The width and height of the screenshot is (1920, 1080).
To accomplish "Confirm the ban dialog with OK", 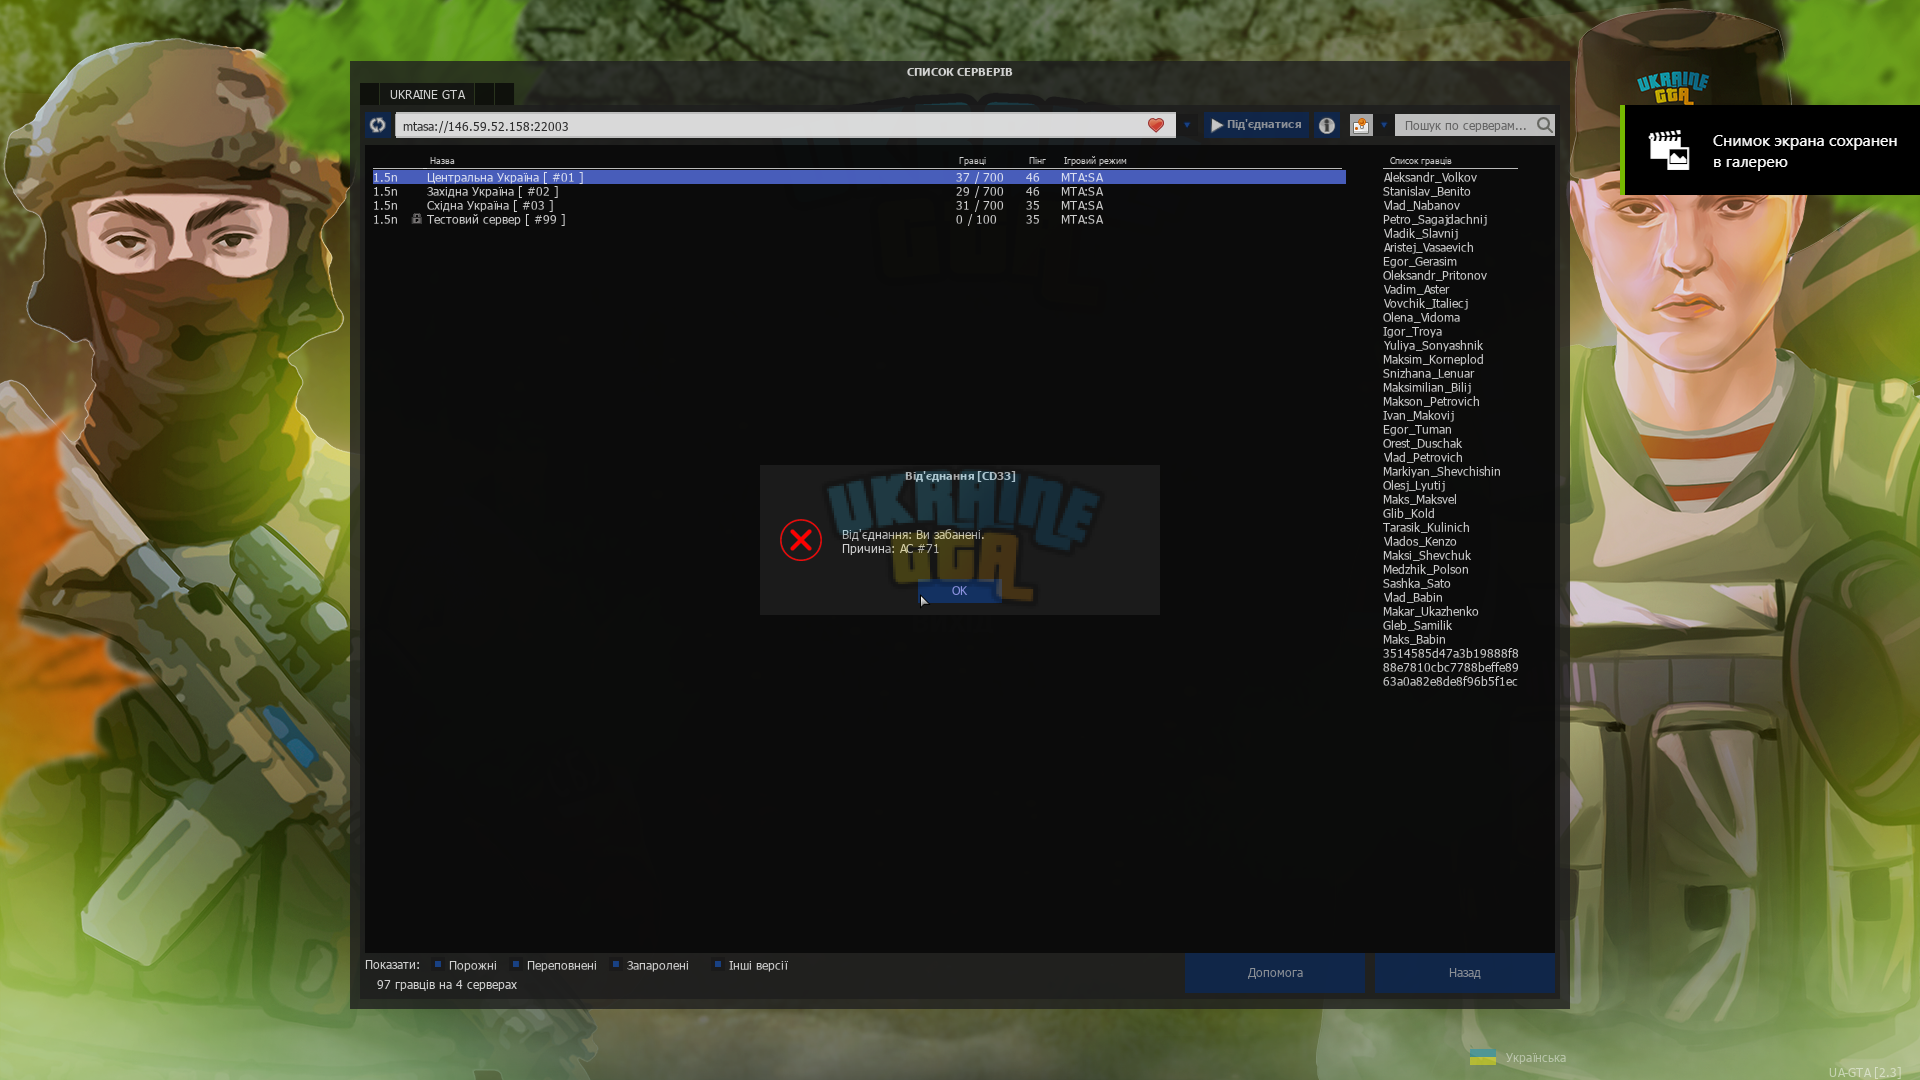I will pyautogui.click(x=959, y=591).
